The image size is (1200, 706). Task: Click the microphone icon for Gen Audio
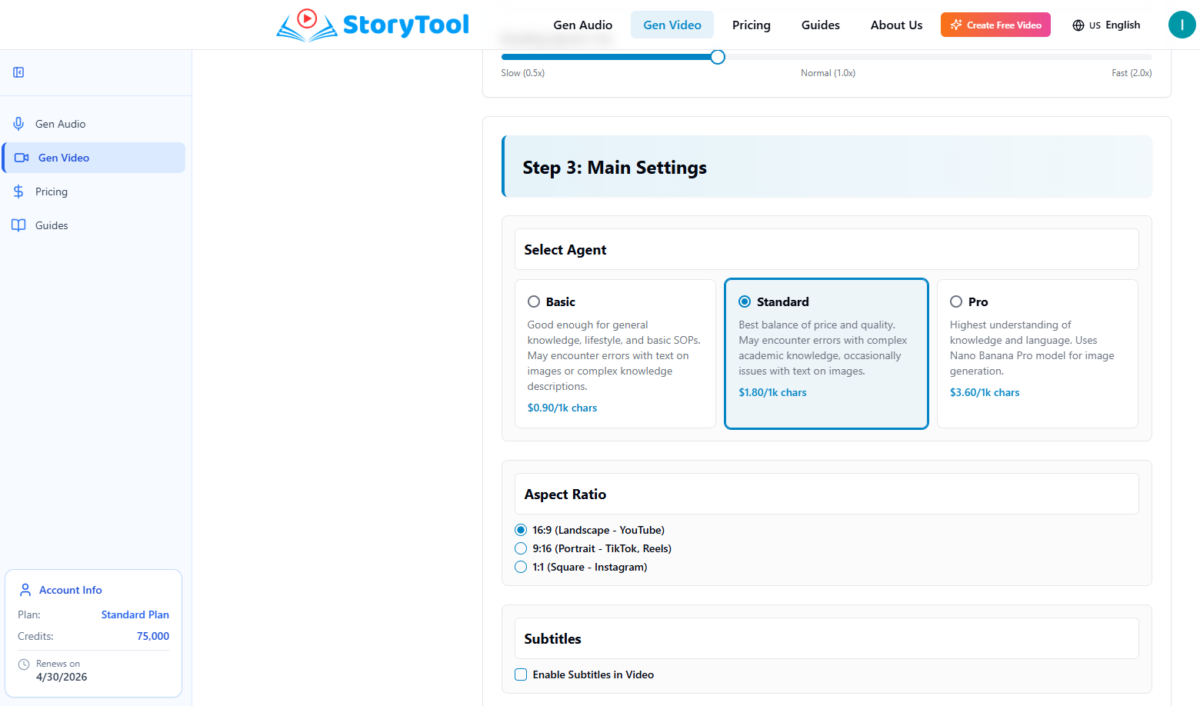coord(18,124)
